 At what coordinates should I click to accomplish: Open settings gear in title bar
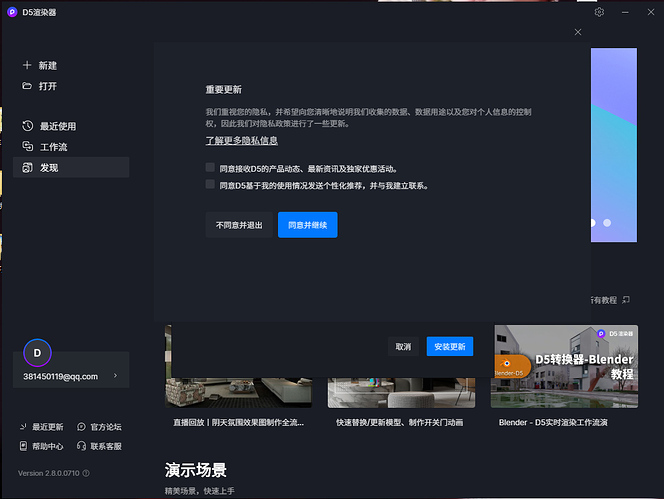point(599,12)
